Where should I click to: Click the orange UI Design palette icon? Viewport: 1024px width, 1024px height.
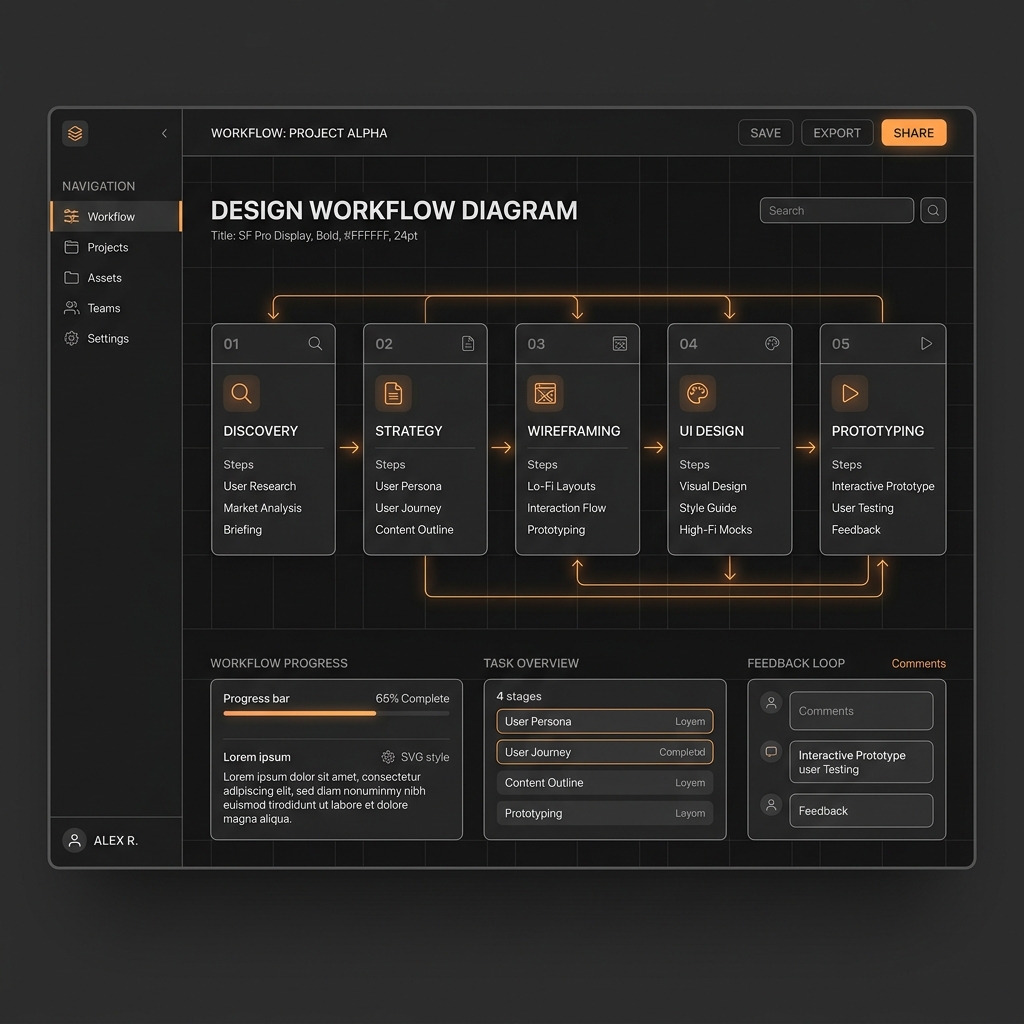click(x=697, y=393)
